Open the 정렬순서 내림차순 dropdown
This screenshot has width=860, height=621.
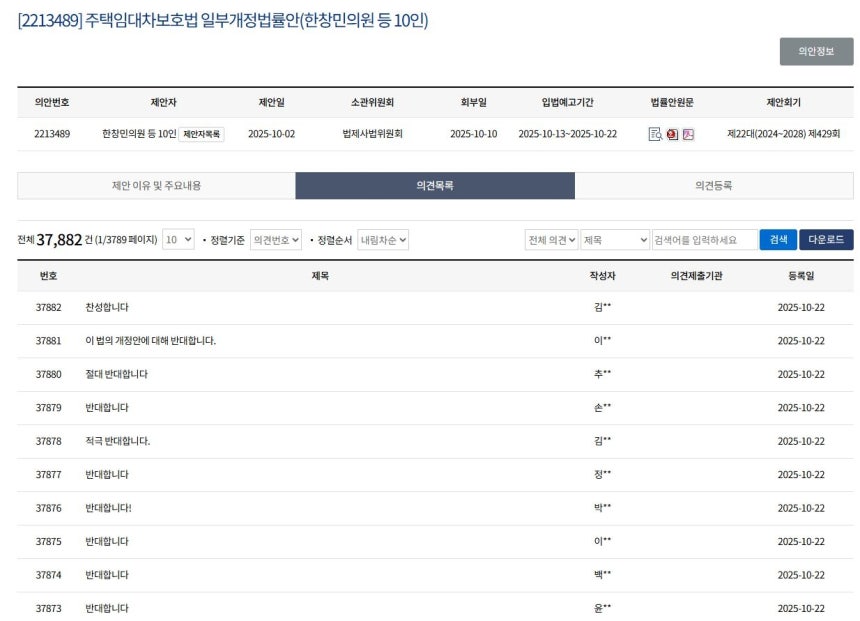coord(383,240)
